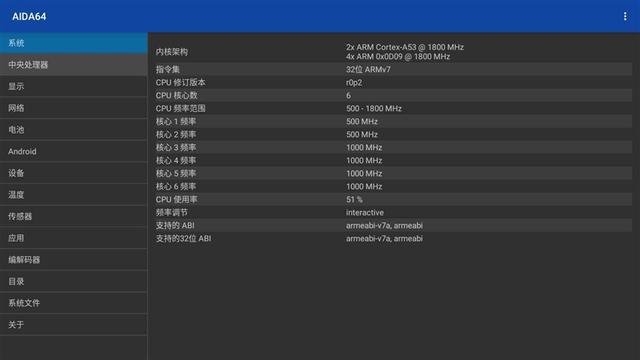Viewport: 640px width, 360px height.
Task: Click the core count value 6
Action: (x=348, y=96)
